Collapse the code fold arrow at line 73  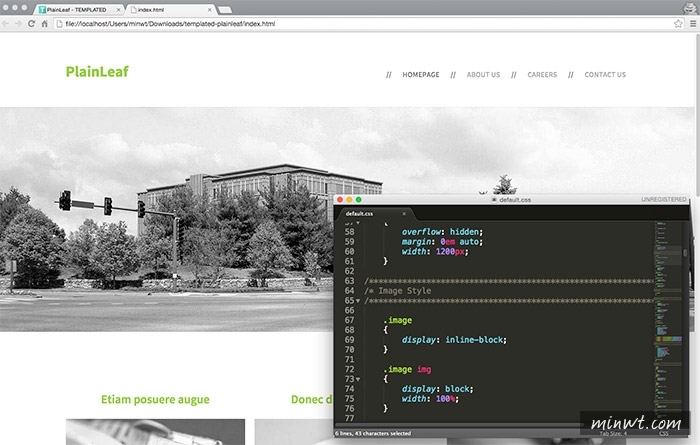coord(358,380)
